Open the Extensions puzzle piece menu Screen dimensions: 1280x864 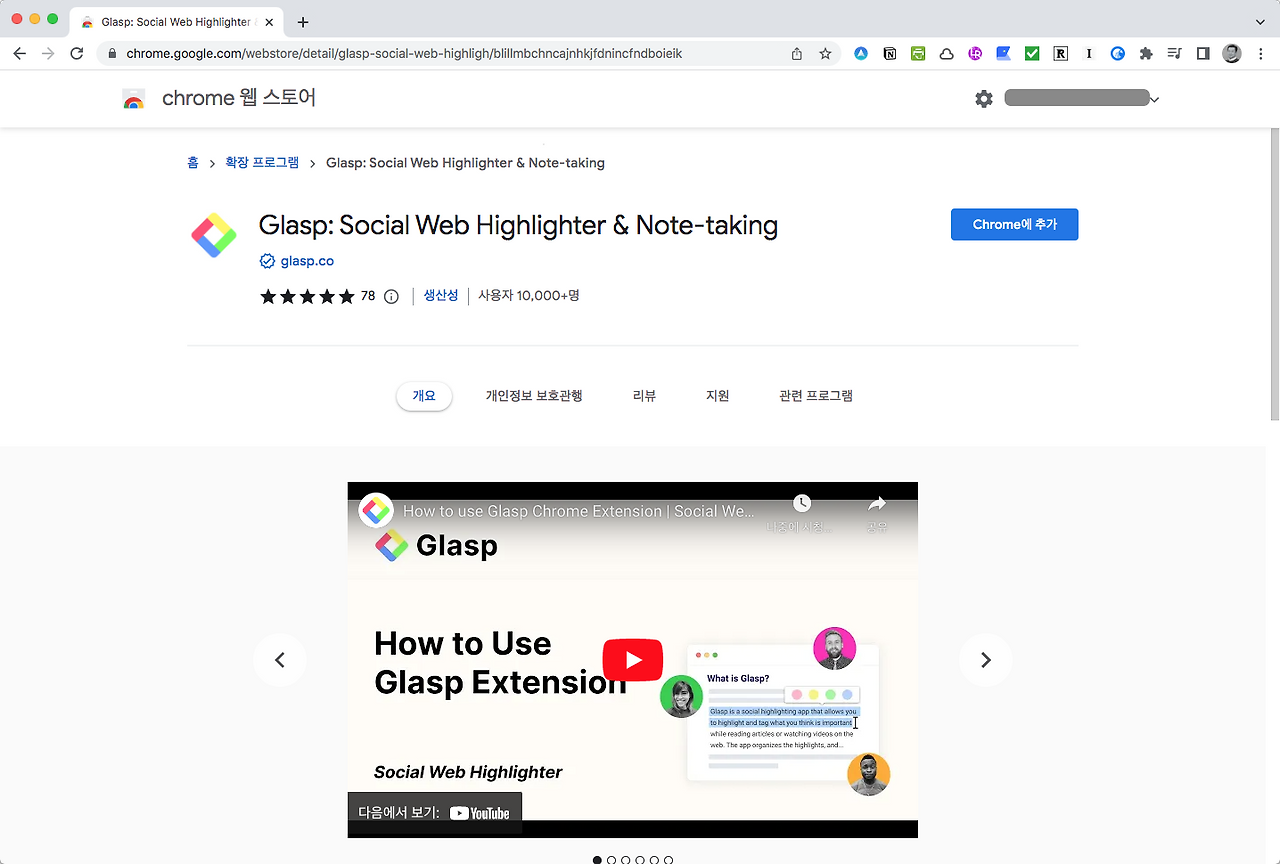point(1146,54)
